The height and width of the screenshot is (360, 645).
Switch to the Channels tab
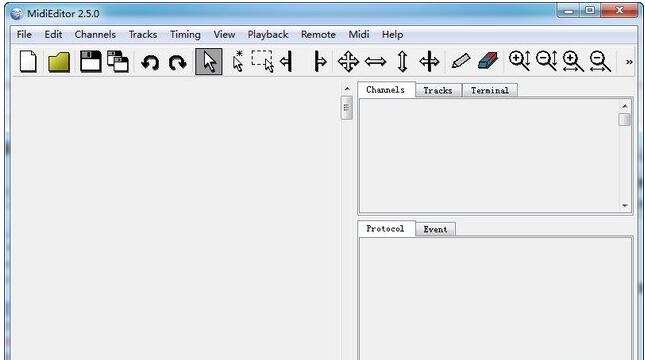click(386, 90)
